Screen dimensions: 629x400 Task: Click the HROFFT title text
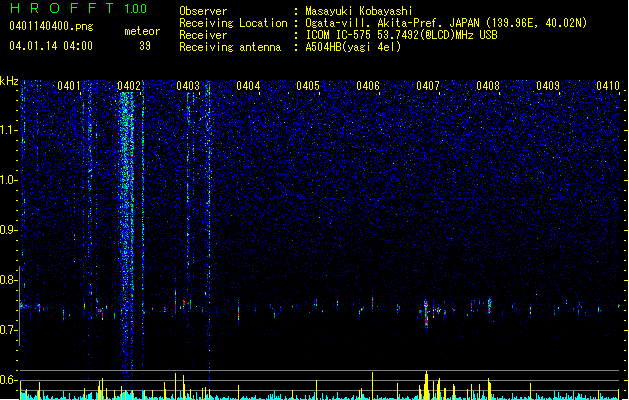(x=63, y=8)
